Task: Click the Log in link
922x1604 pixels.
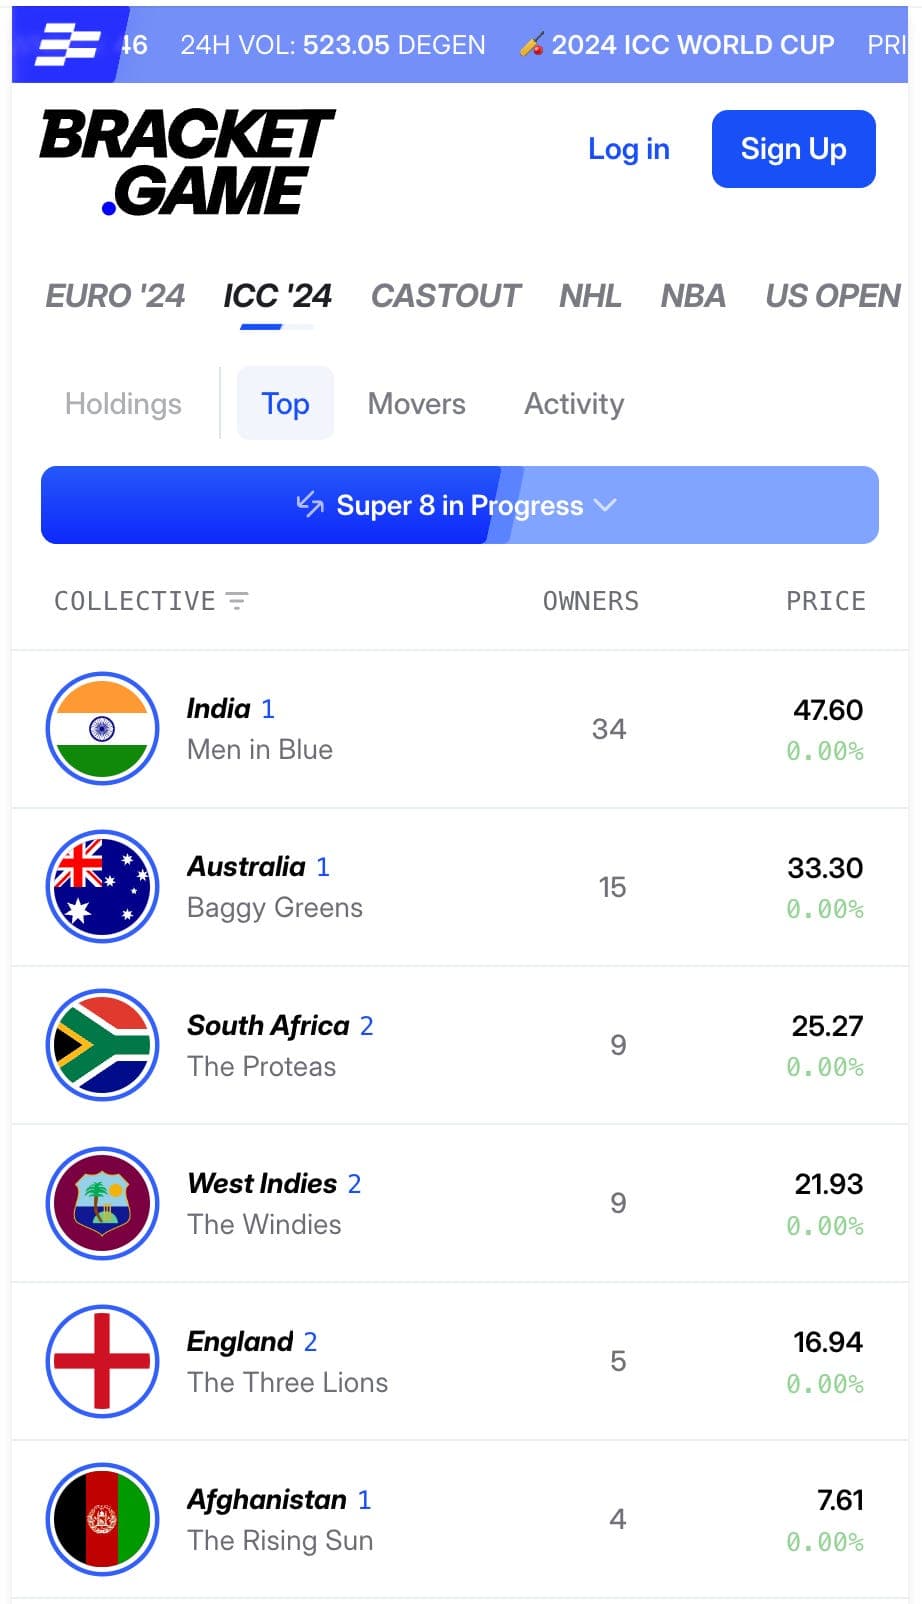Action: pos(629,149)
